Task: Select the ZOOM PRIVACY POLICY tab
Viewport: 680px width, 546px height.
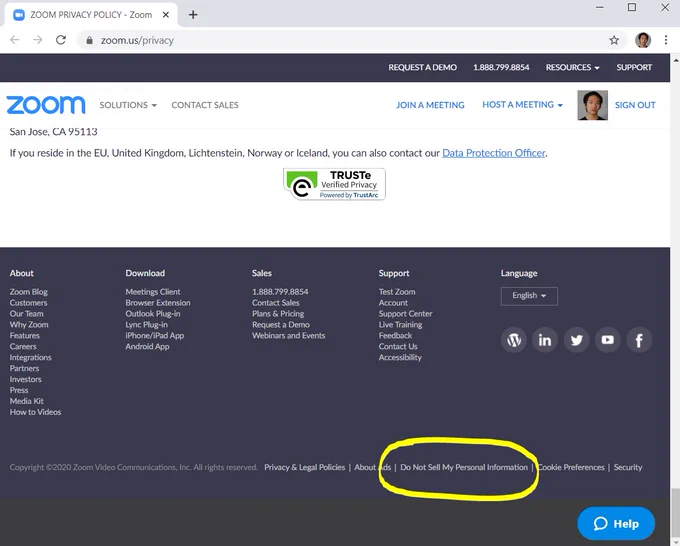Action: coord(91,15)
